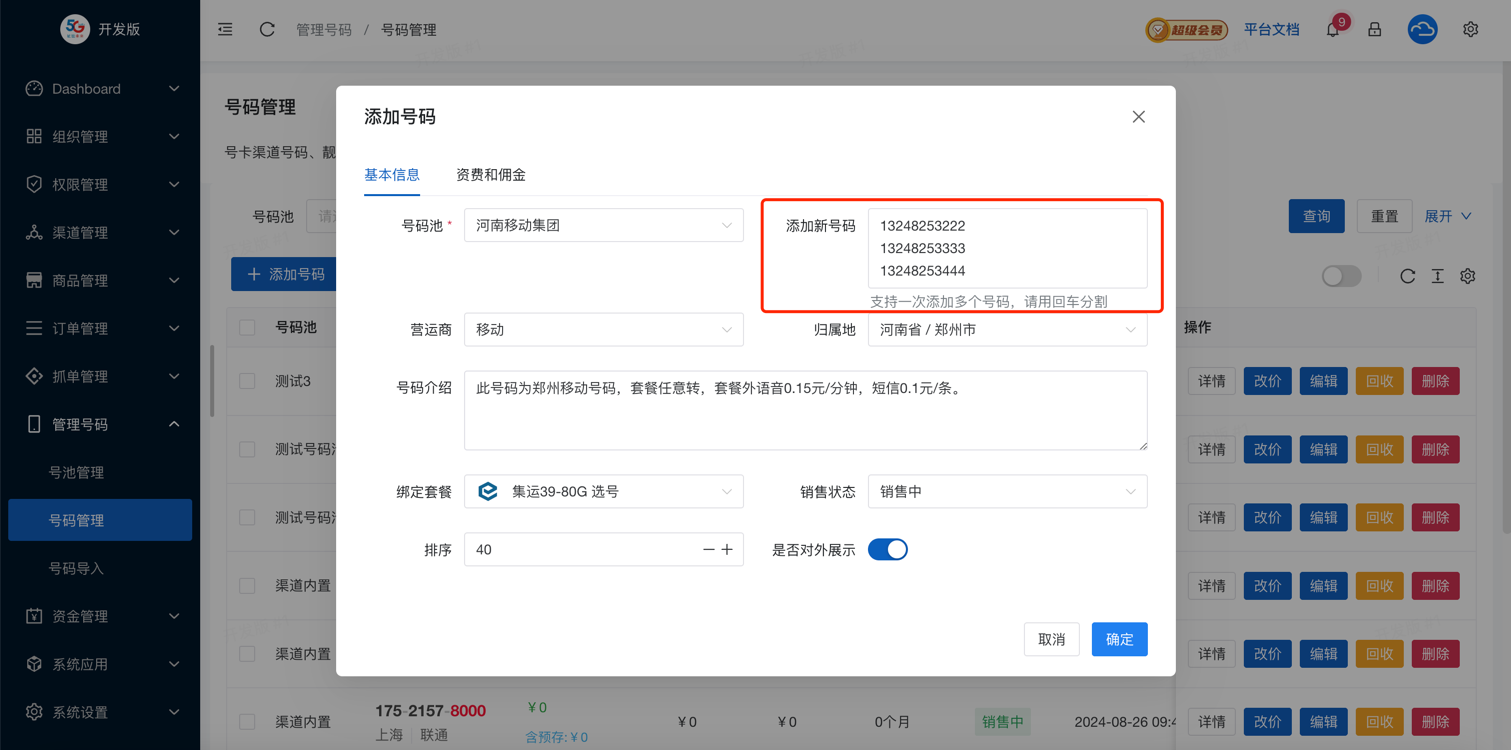Collapse the sidebar menu icon

225,30
